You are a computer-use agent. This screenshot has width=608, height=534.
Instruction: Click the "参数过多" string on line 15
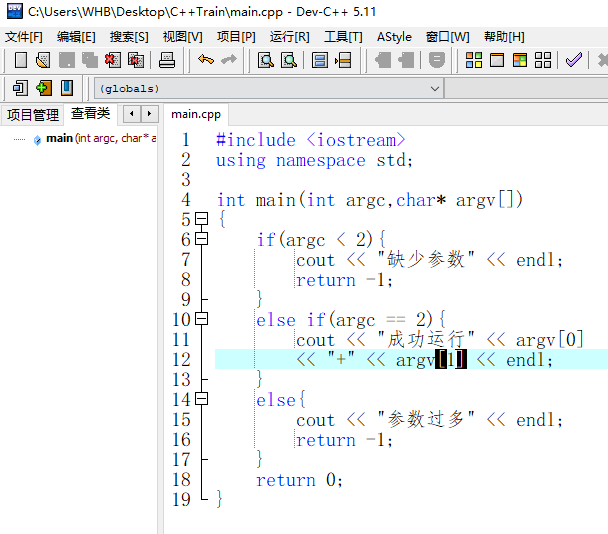pos(426,420)
